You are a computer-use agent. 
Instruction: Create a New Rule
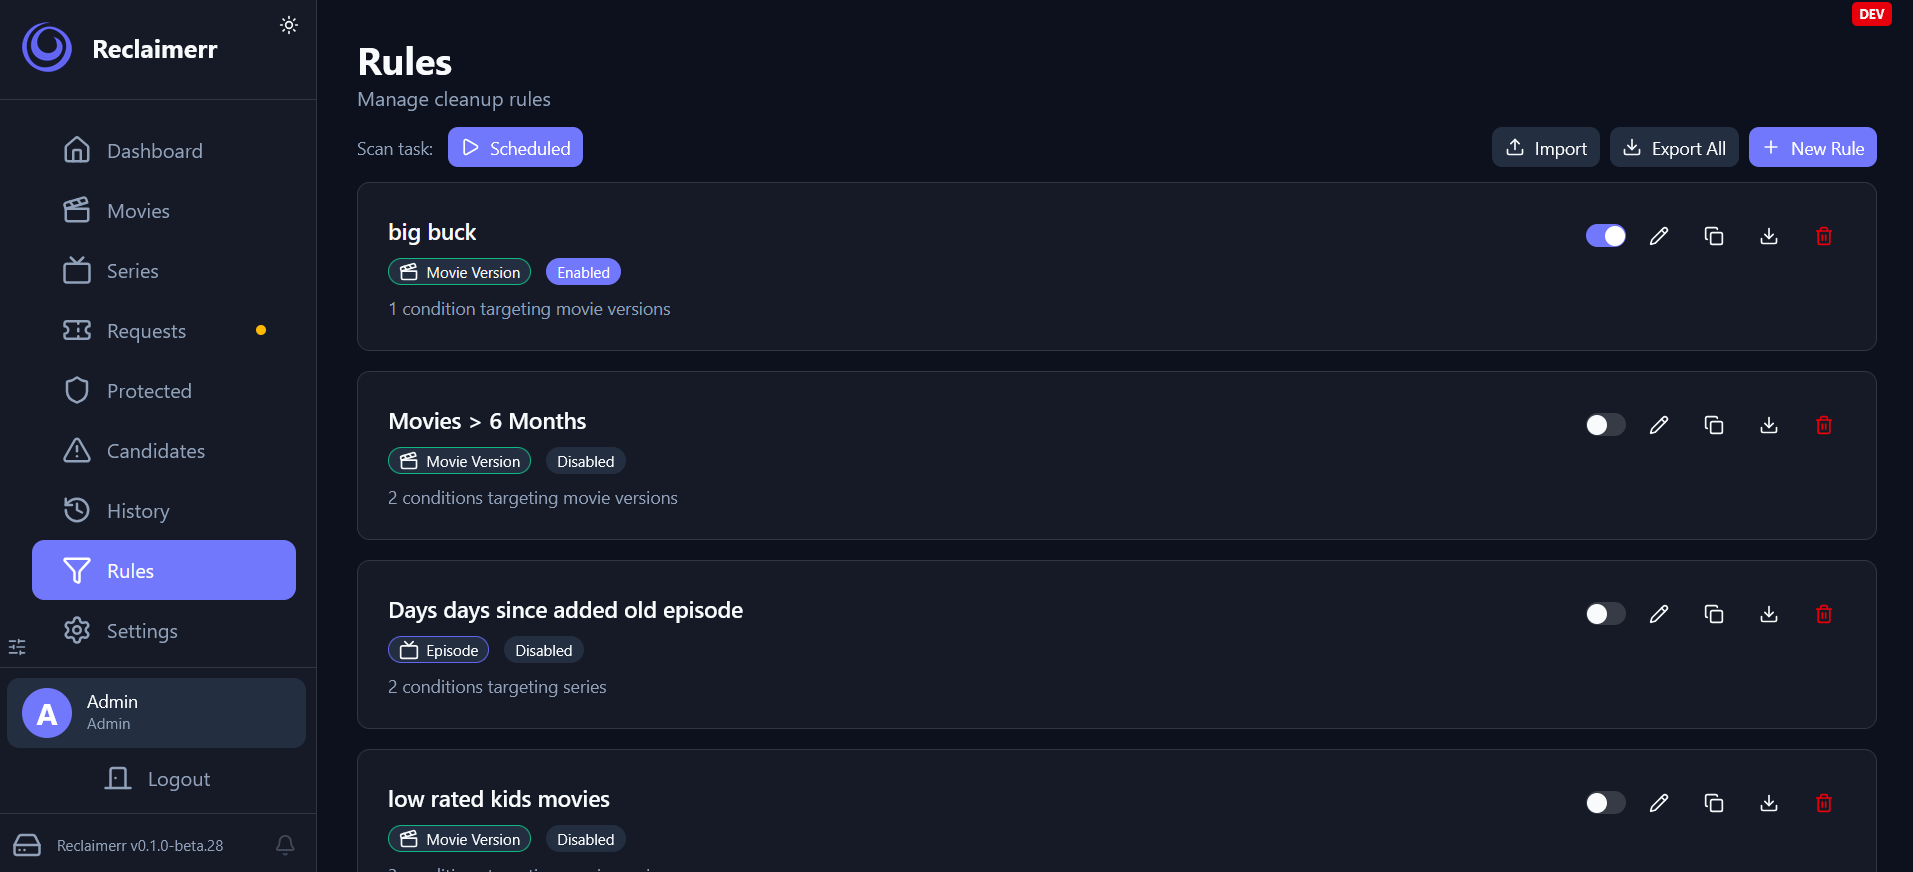(1812, 148)
